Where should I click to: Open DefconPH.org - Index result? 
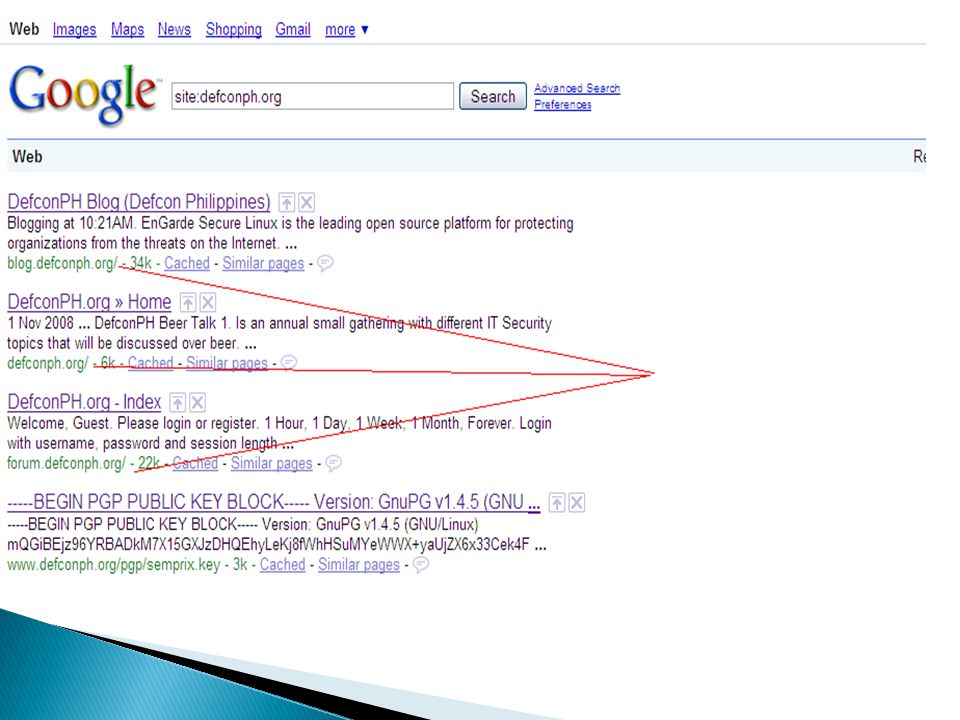pyautogui.click(x=84, y=402)
